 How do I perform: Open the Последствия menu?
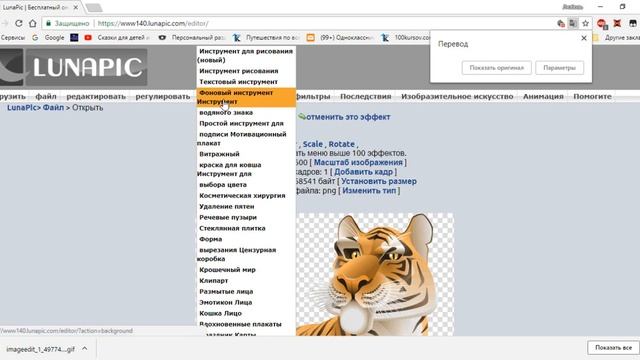point(365,96)
